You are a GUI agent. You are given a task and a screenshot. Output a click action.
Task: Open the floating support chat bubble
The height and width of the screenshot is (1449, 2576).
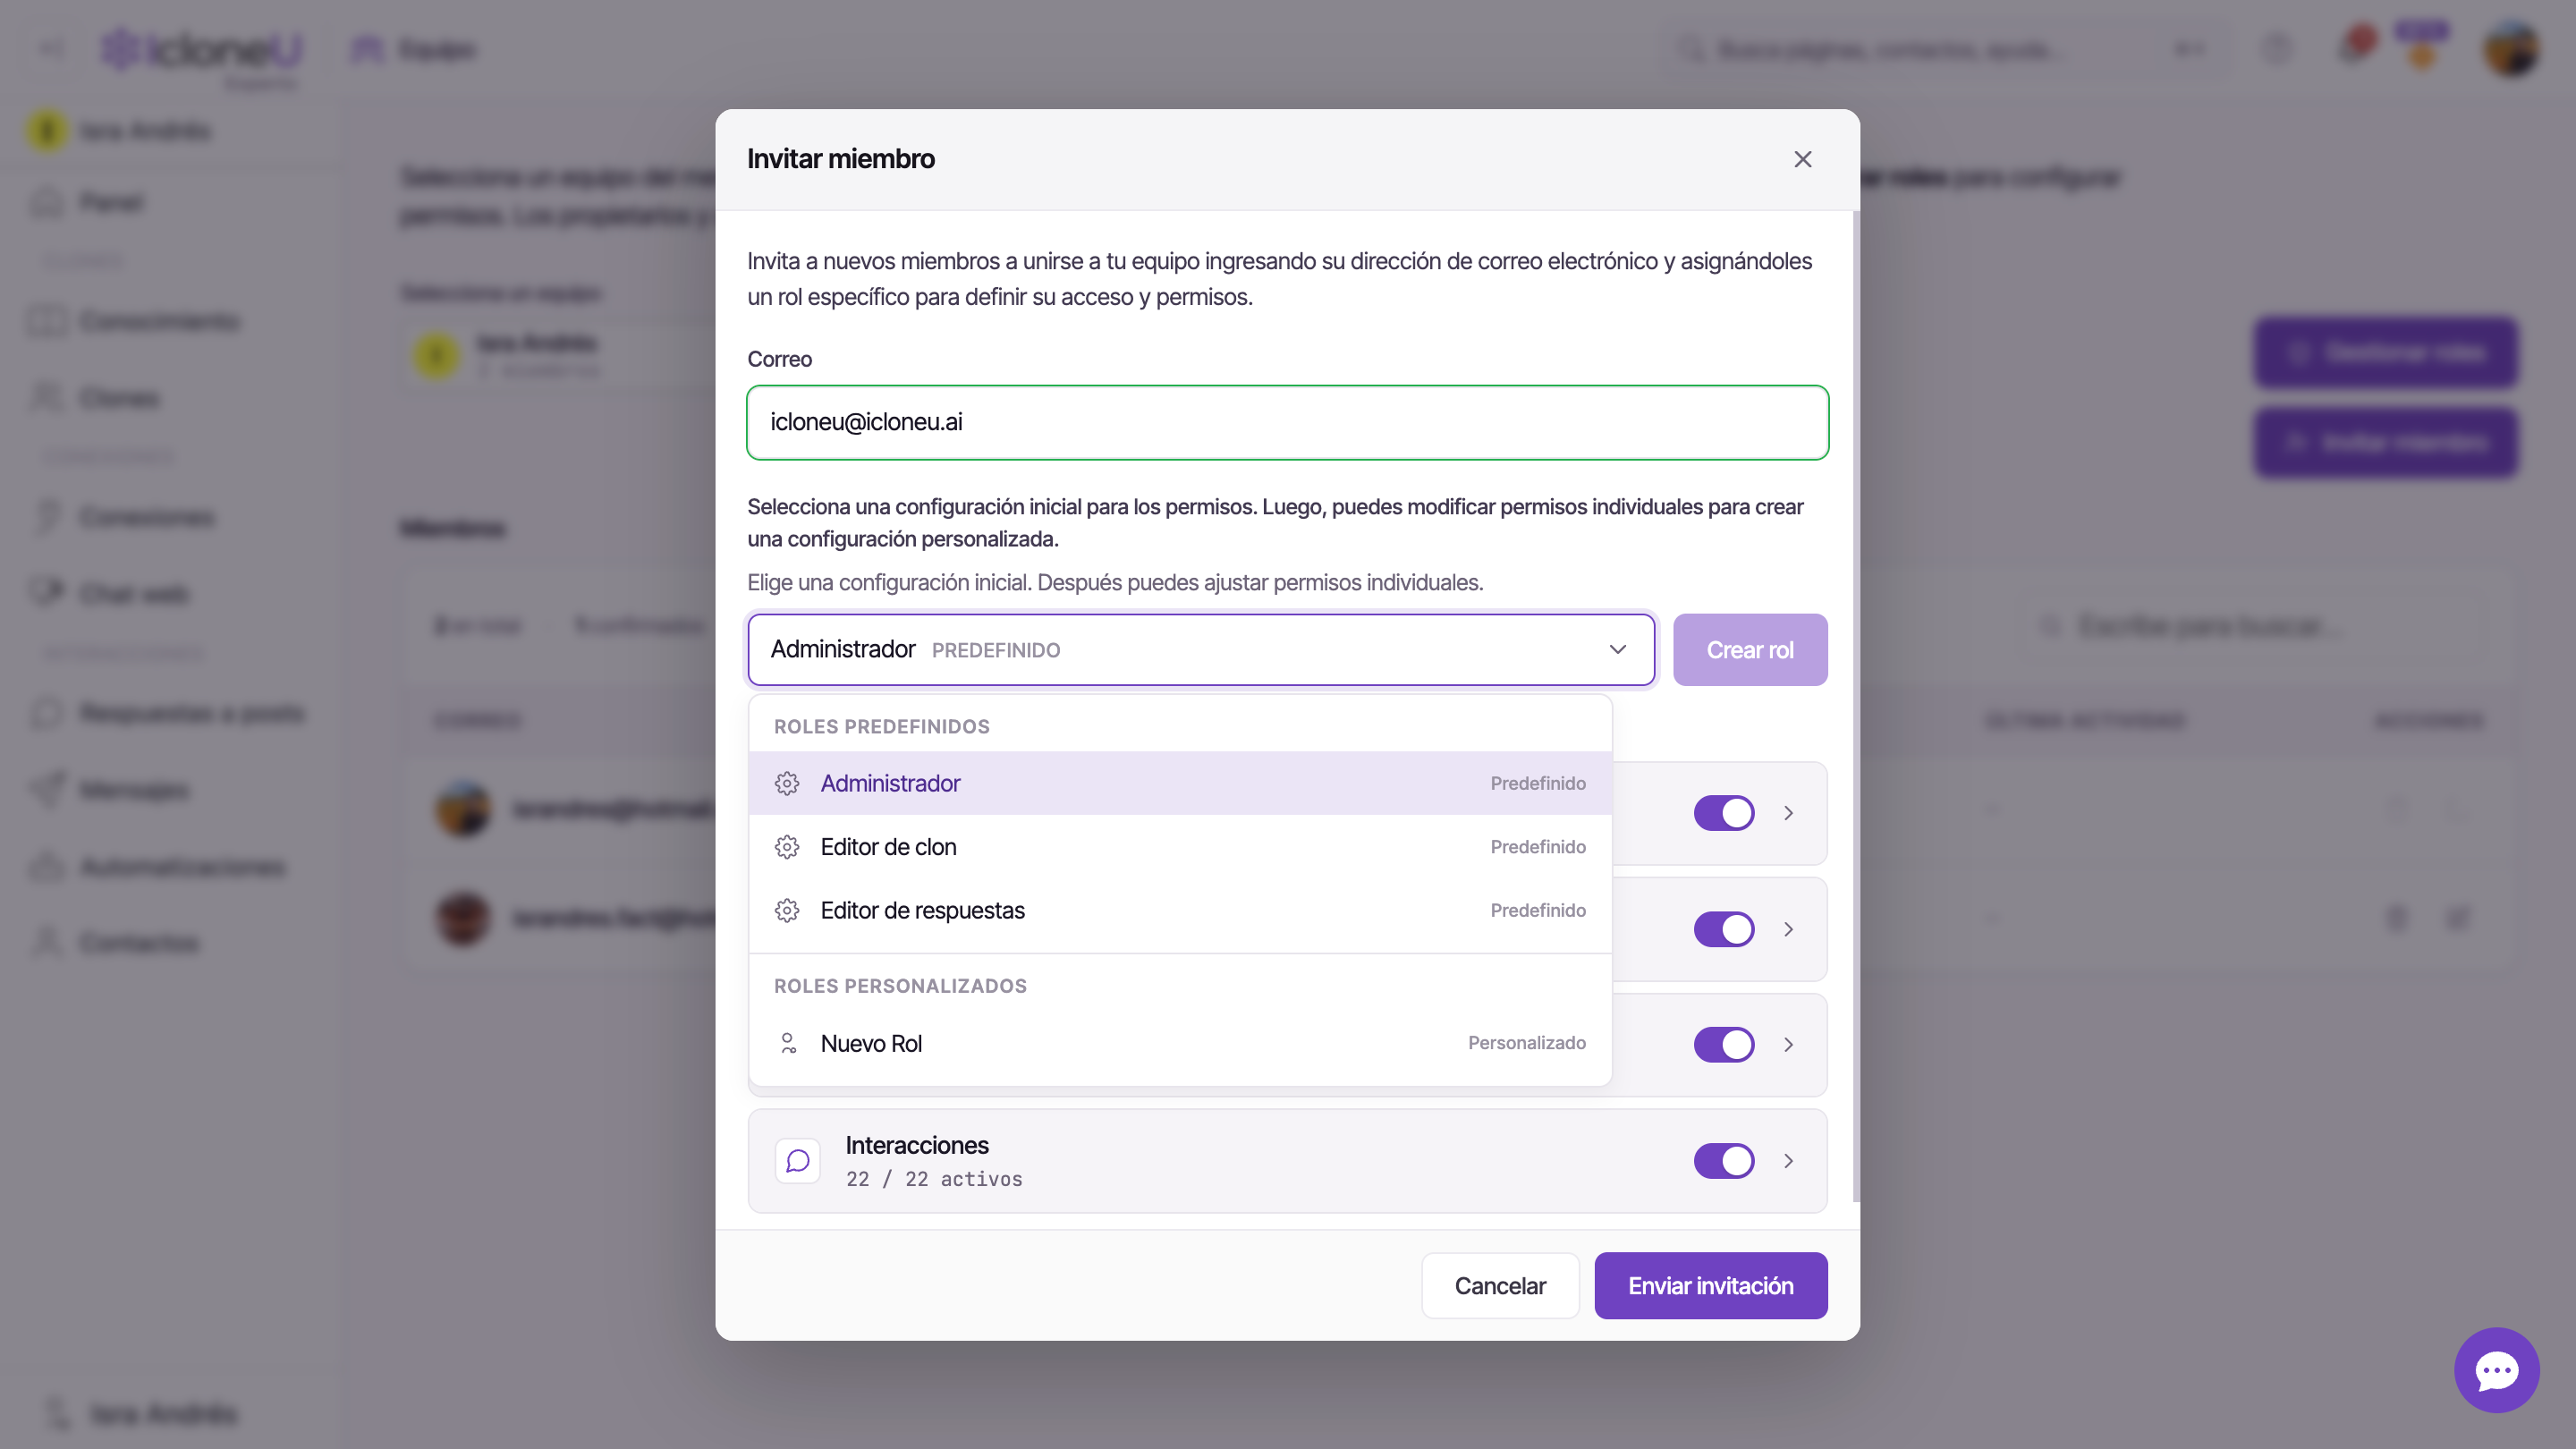click(2496, 1370)
